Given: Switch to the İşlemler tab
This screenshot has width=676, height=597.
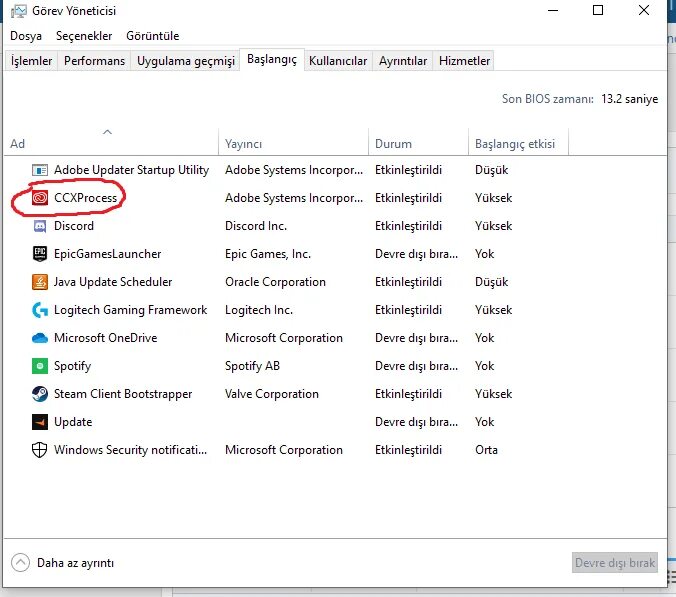Looking at the screenshot, I should tap(31, 61).
